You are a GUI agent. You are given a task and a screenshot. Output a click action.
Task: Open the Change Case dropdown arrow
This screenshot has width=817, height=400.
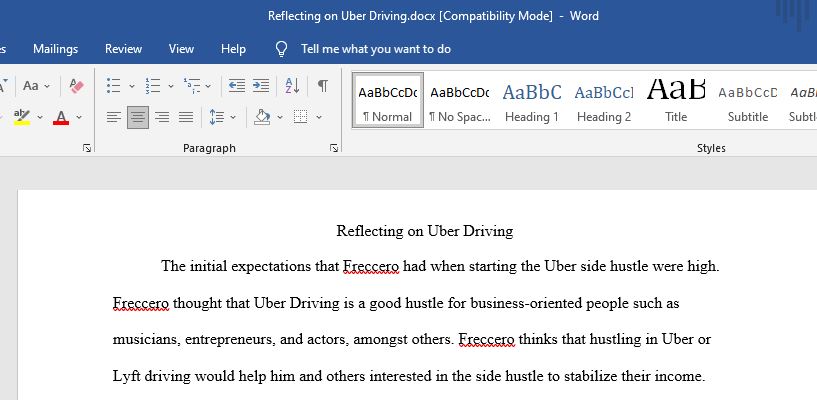tap(47, 86)
